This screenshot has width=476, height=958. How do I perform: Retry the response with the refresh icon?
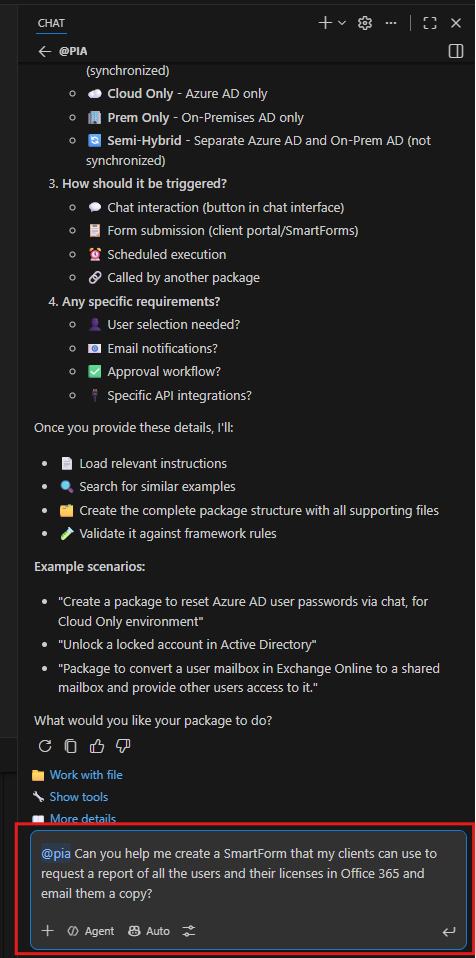point(45,746)
